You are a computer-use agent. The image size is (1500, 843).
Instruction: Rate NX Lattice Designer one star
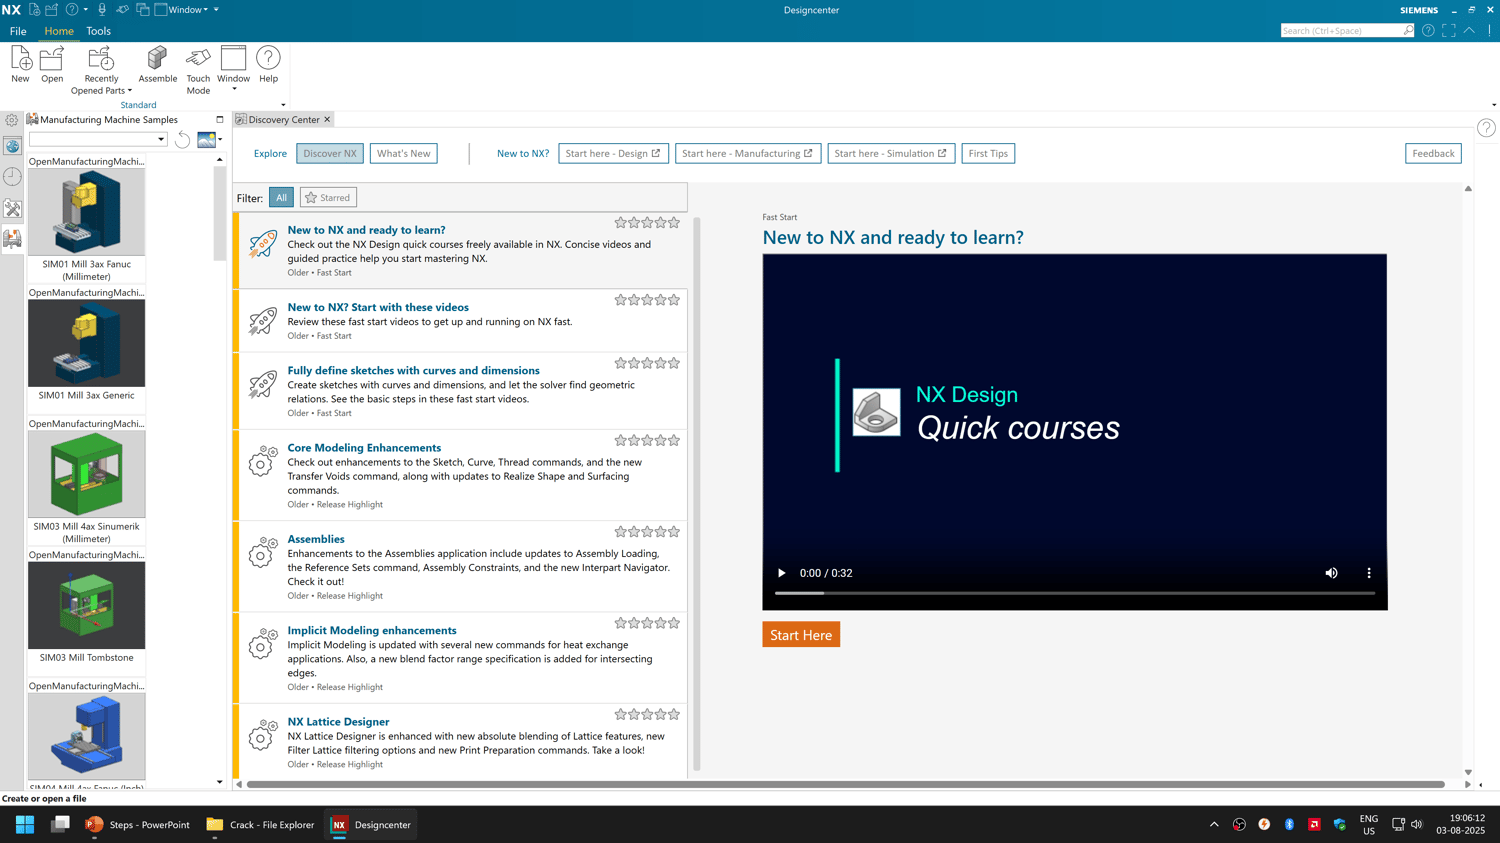pos(620,715)
